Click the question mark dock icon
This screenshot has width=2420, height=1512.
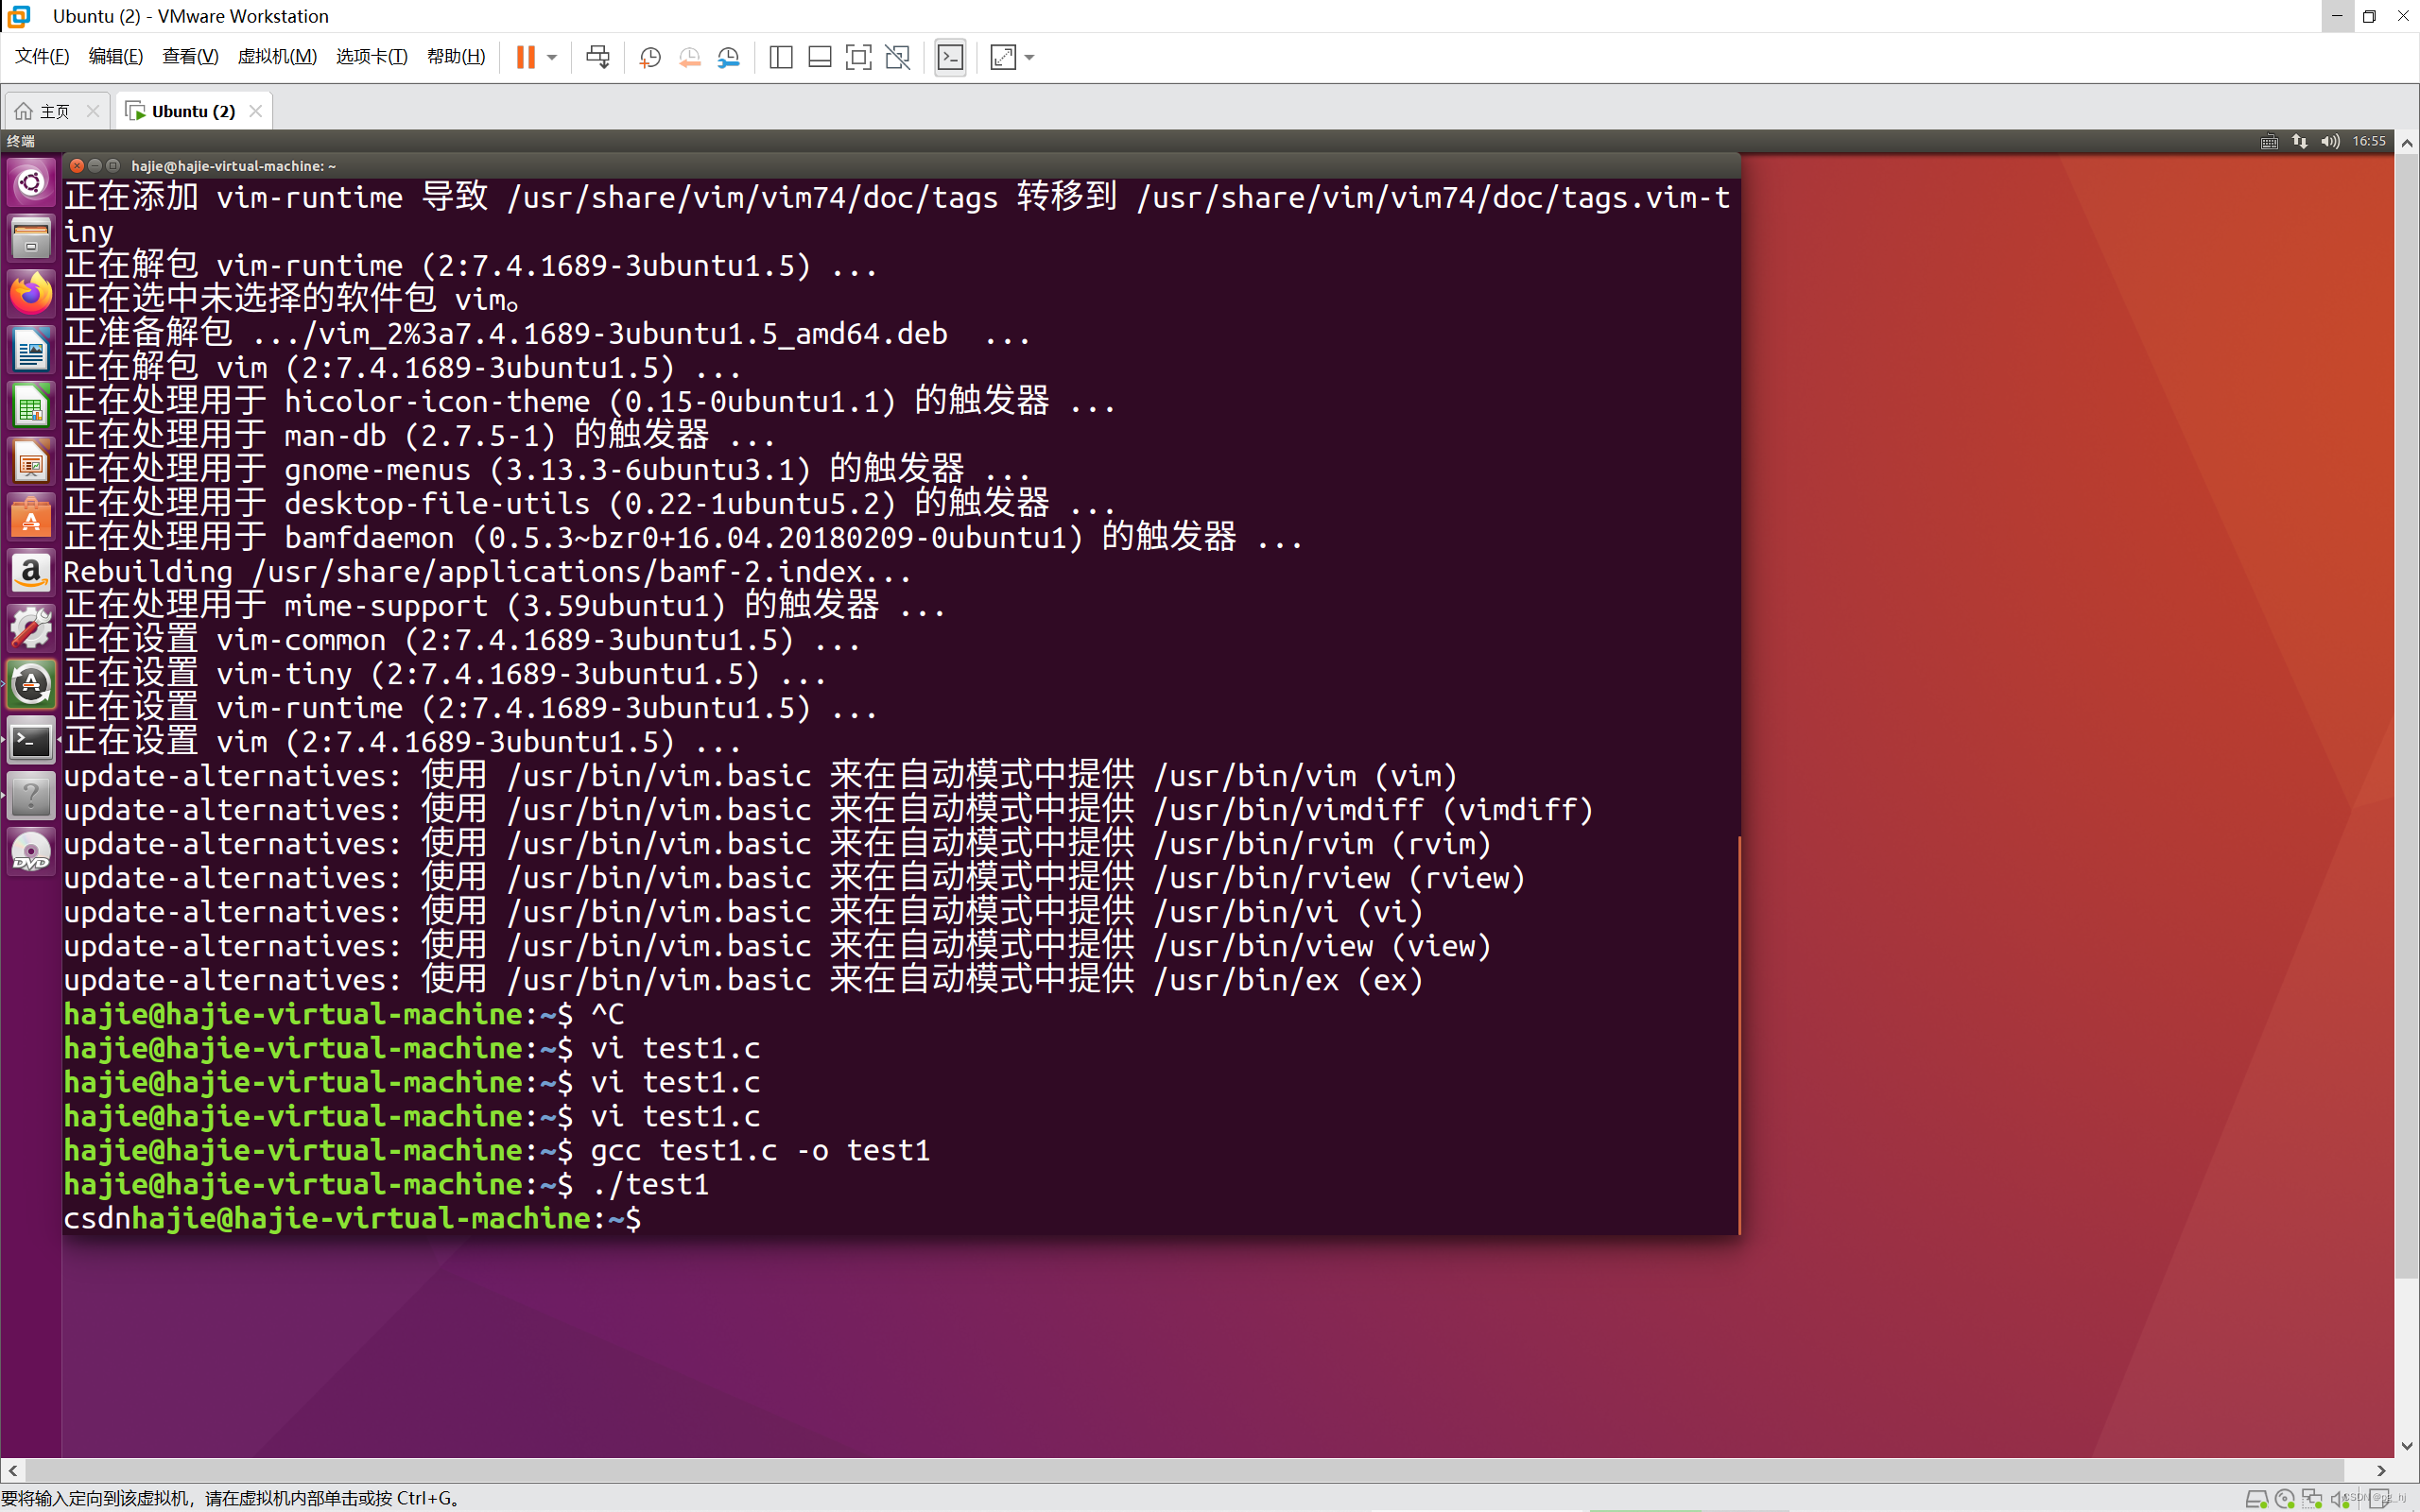click(31, 798)
